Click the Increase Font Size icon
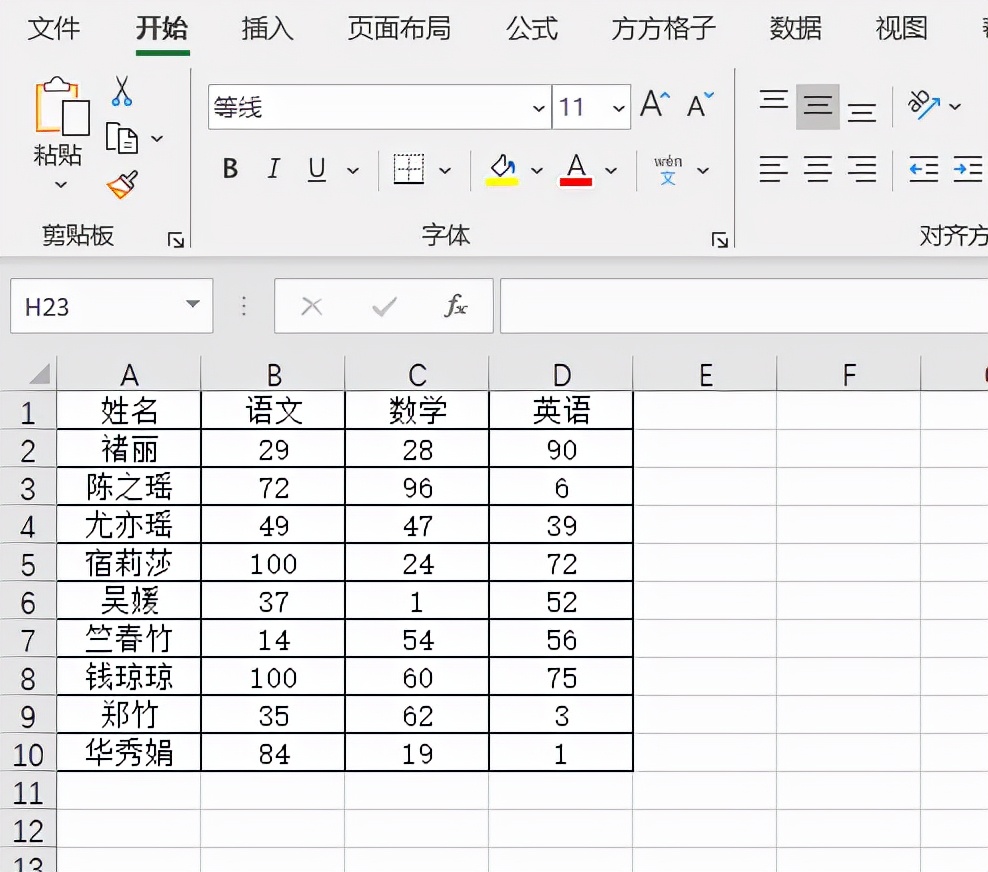 652,100
